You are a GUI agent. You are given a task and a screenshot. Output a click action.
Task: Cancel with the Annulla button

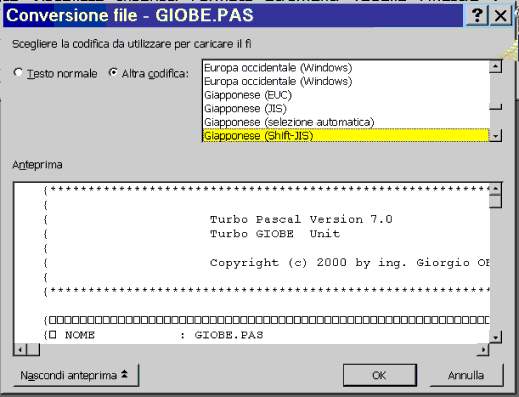coord(466,375)
